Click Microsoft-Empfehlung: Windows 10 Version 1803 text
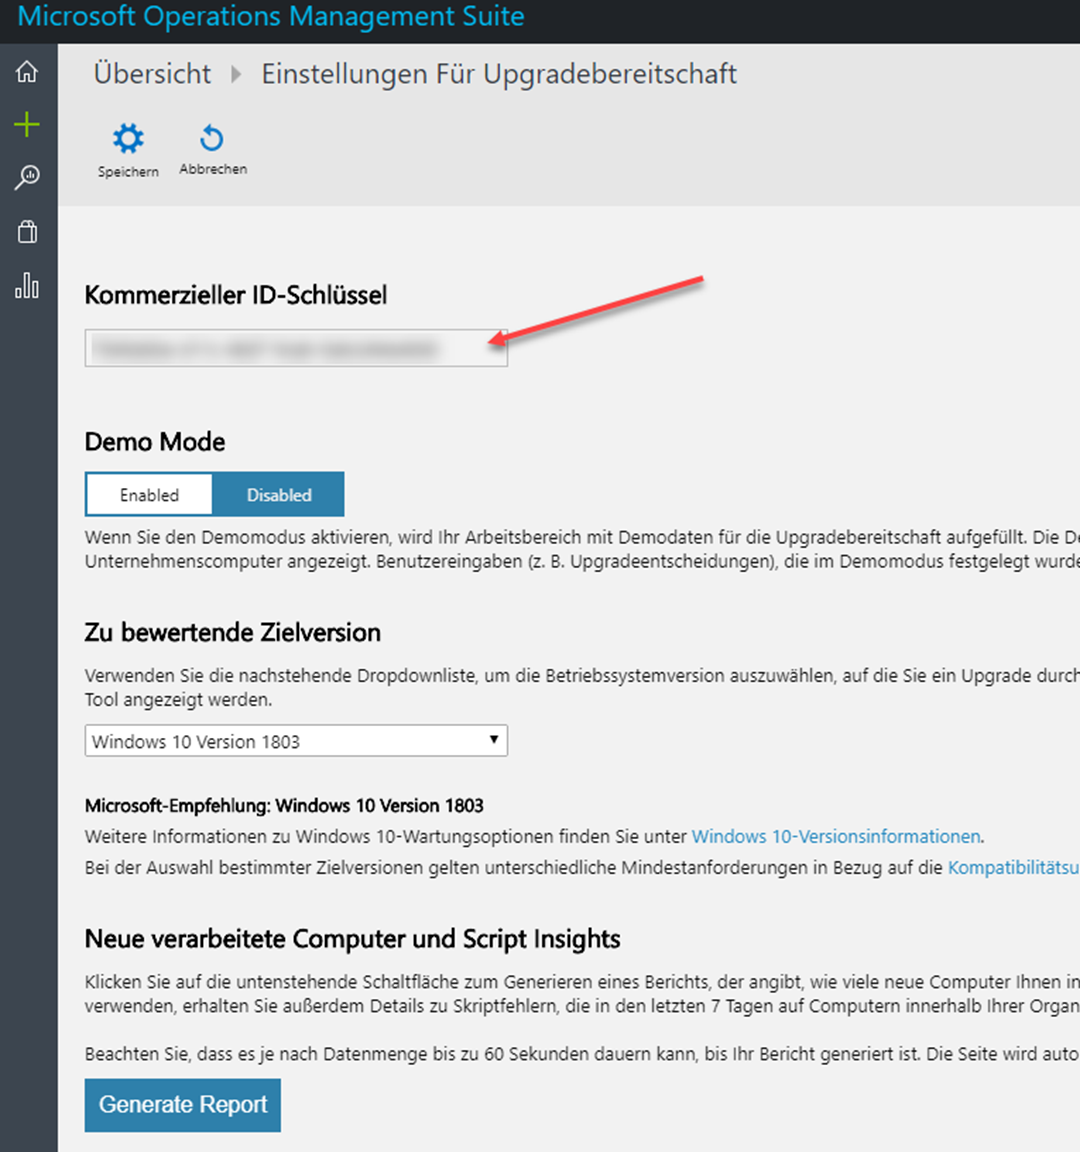This screenshot has height=1152, width=1080. point(284,805)
